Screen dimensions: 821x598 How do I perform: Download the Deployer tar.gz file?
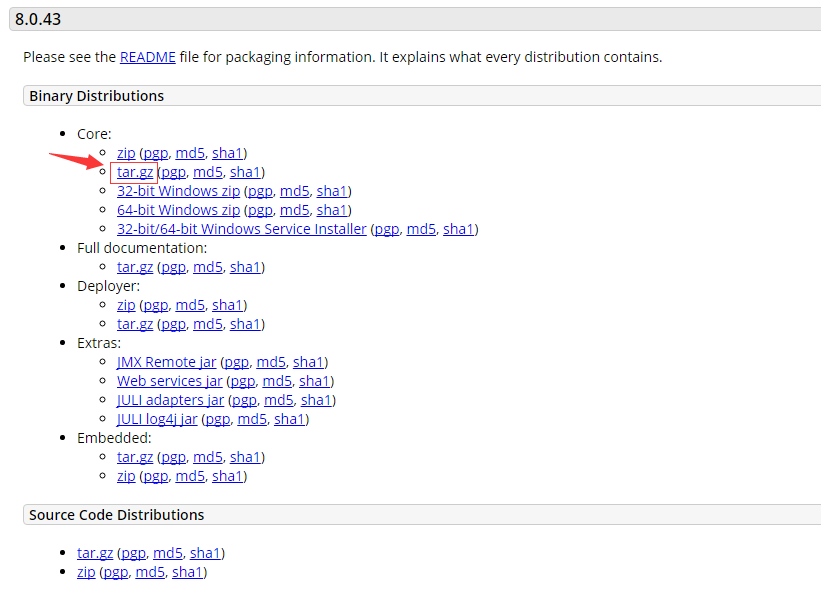[135, 324]
